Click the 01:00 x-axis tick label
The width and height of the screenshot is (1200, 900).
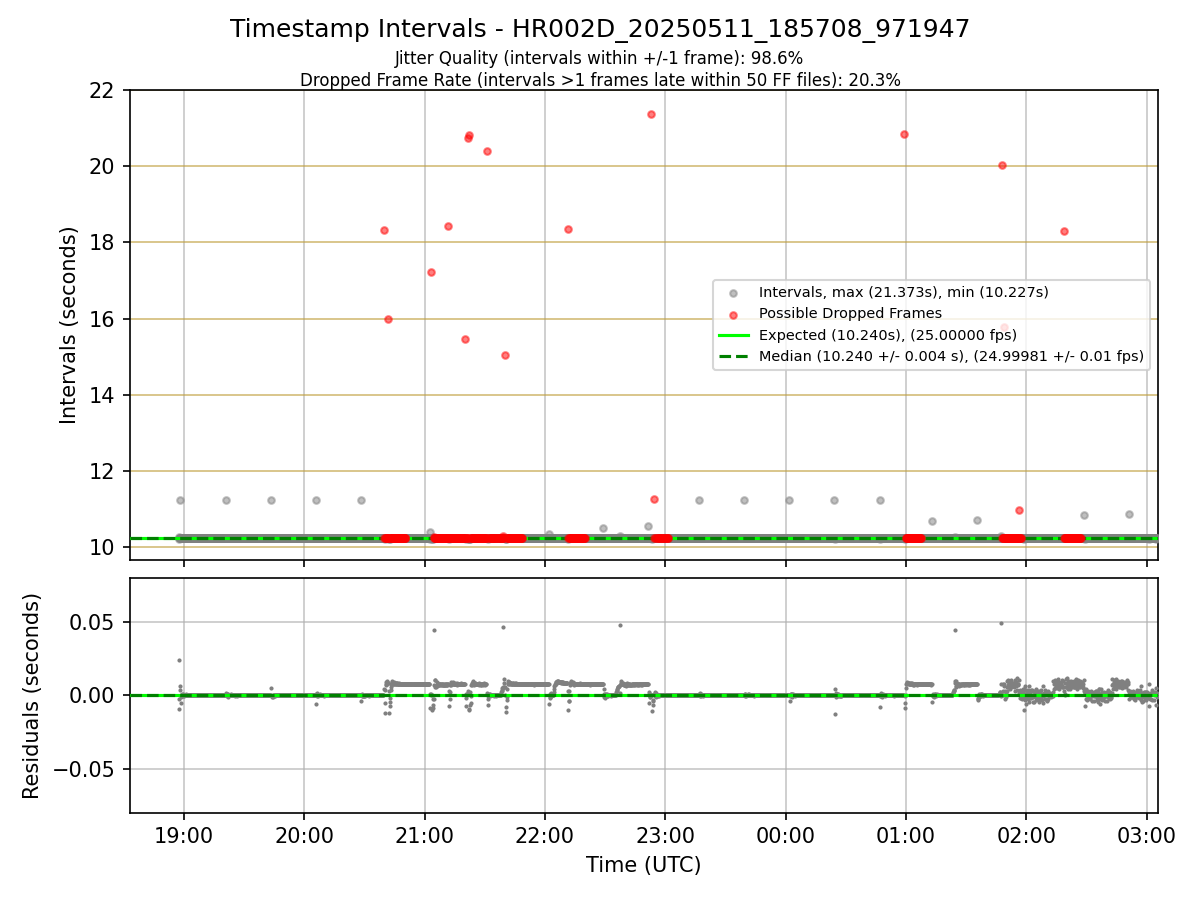click(x=906, y=834)
